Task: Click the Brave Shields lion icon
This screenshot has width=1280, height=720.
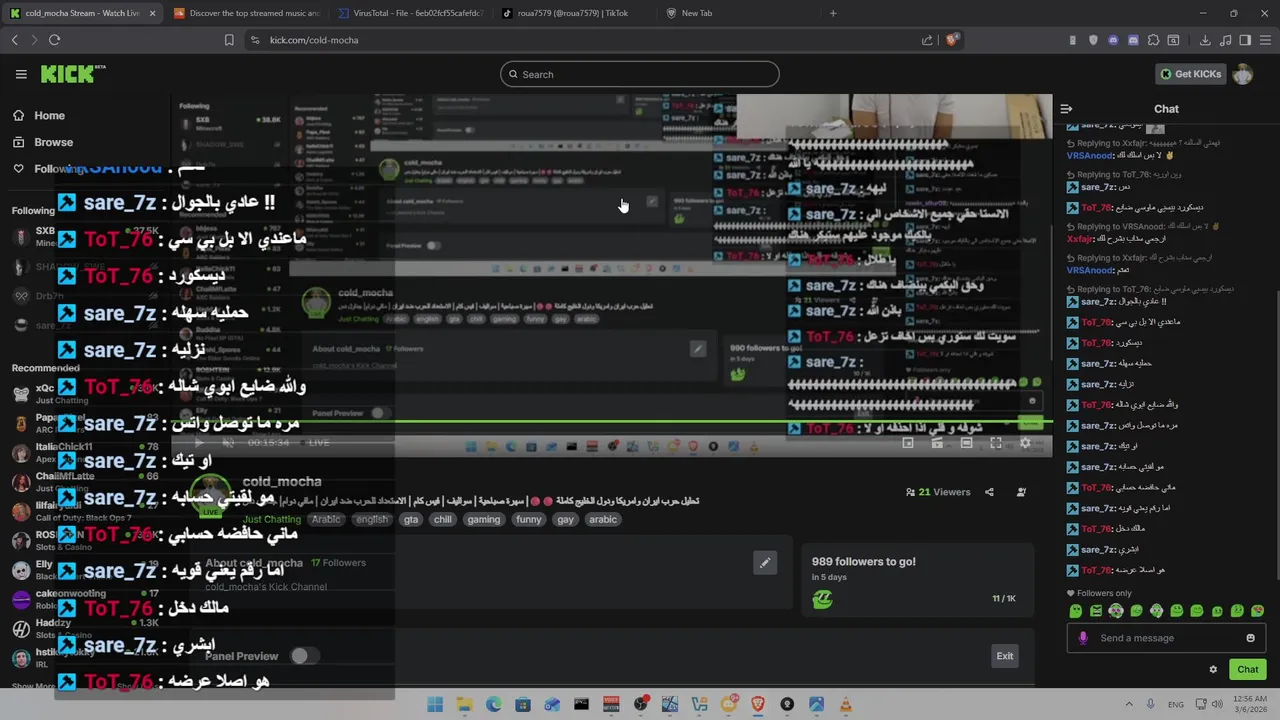Action: click(952, 40)
